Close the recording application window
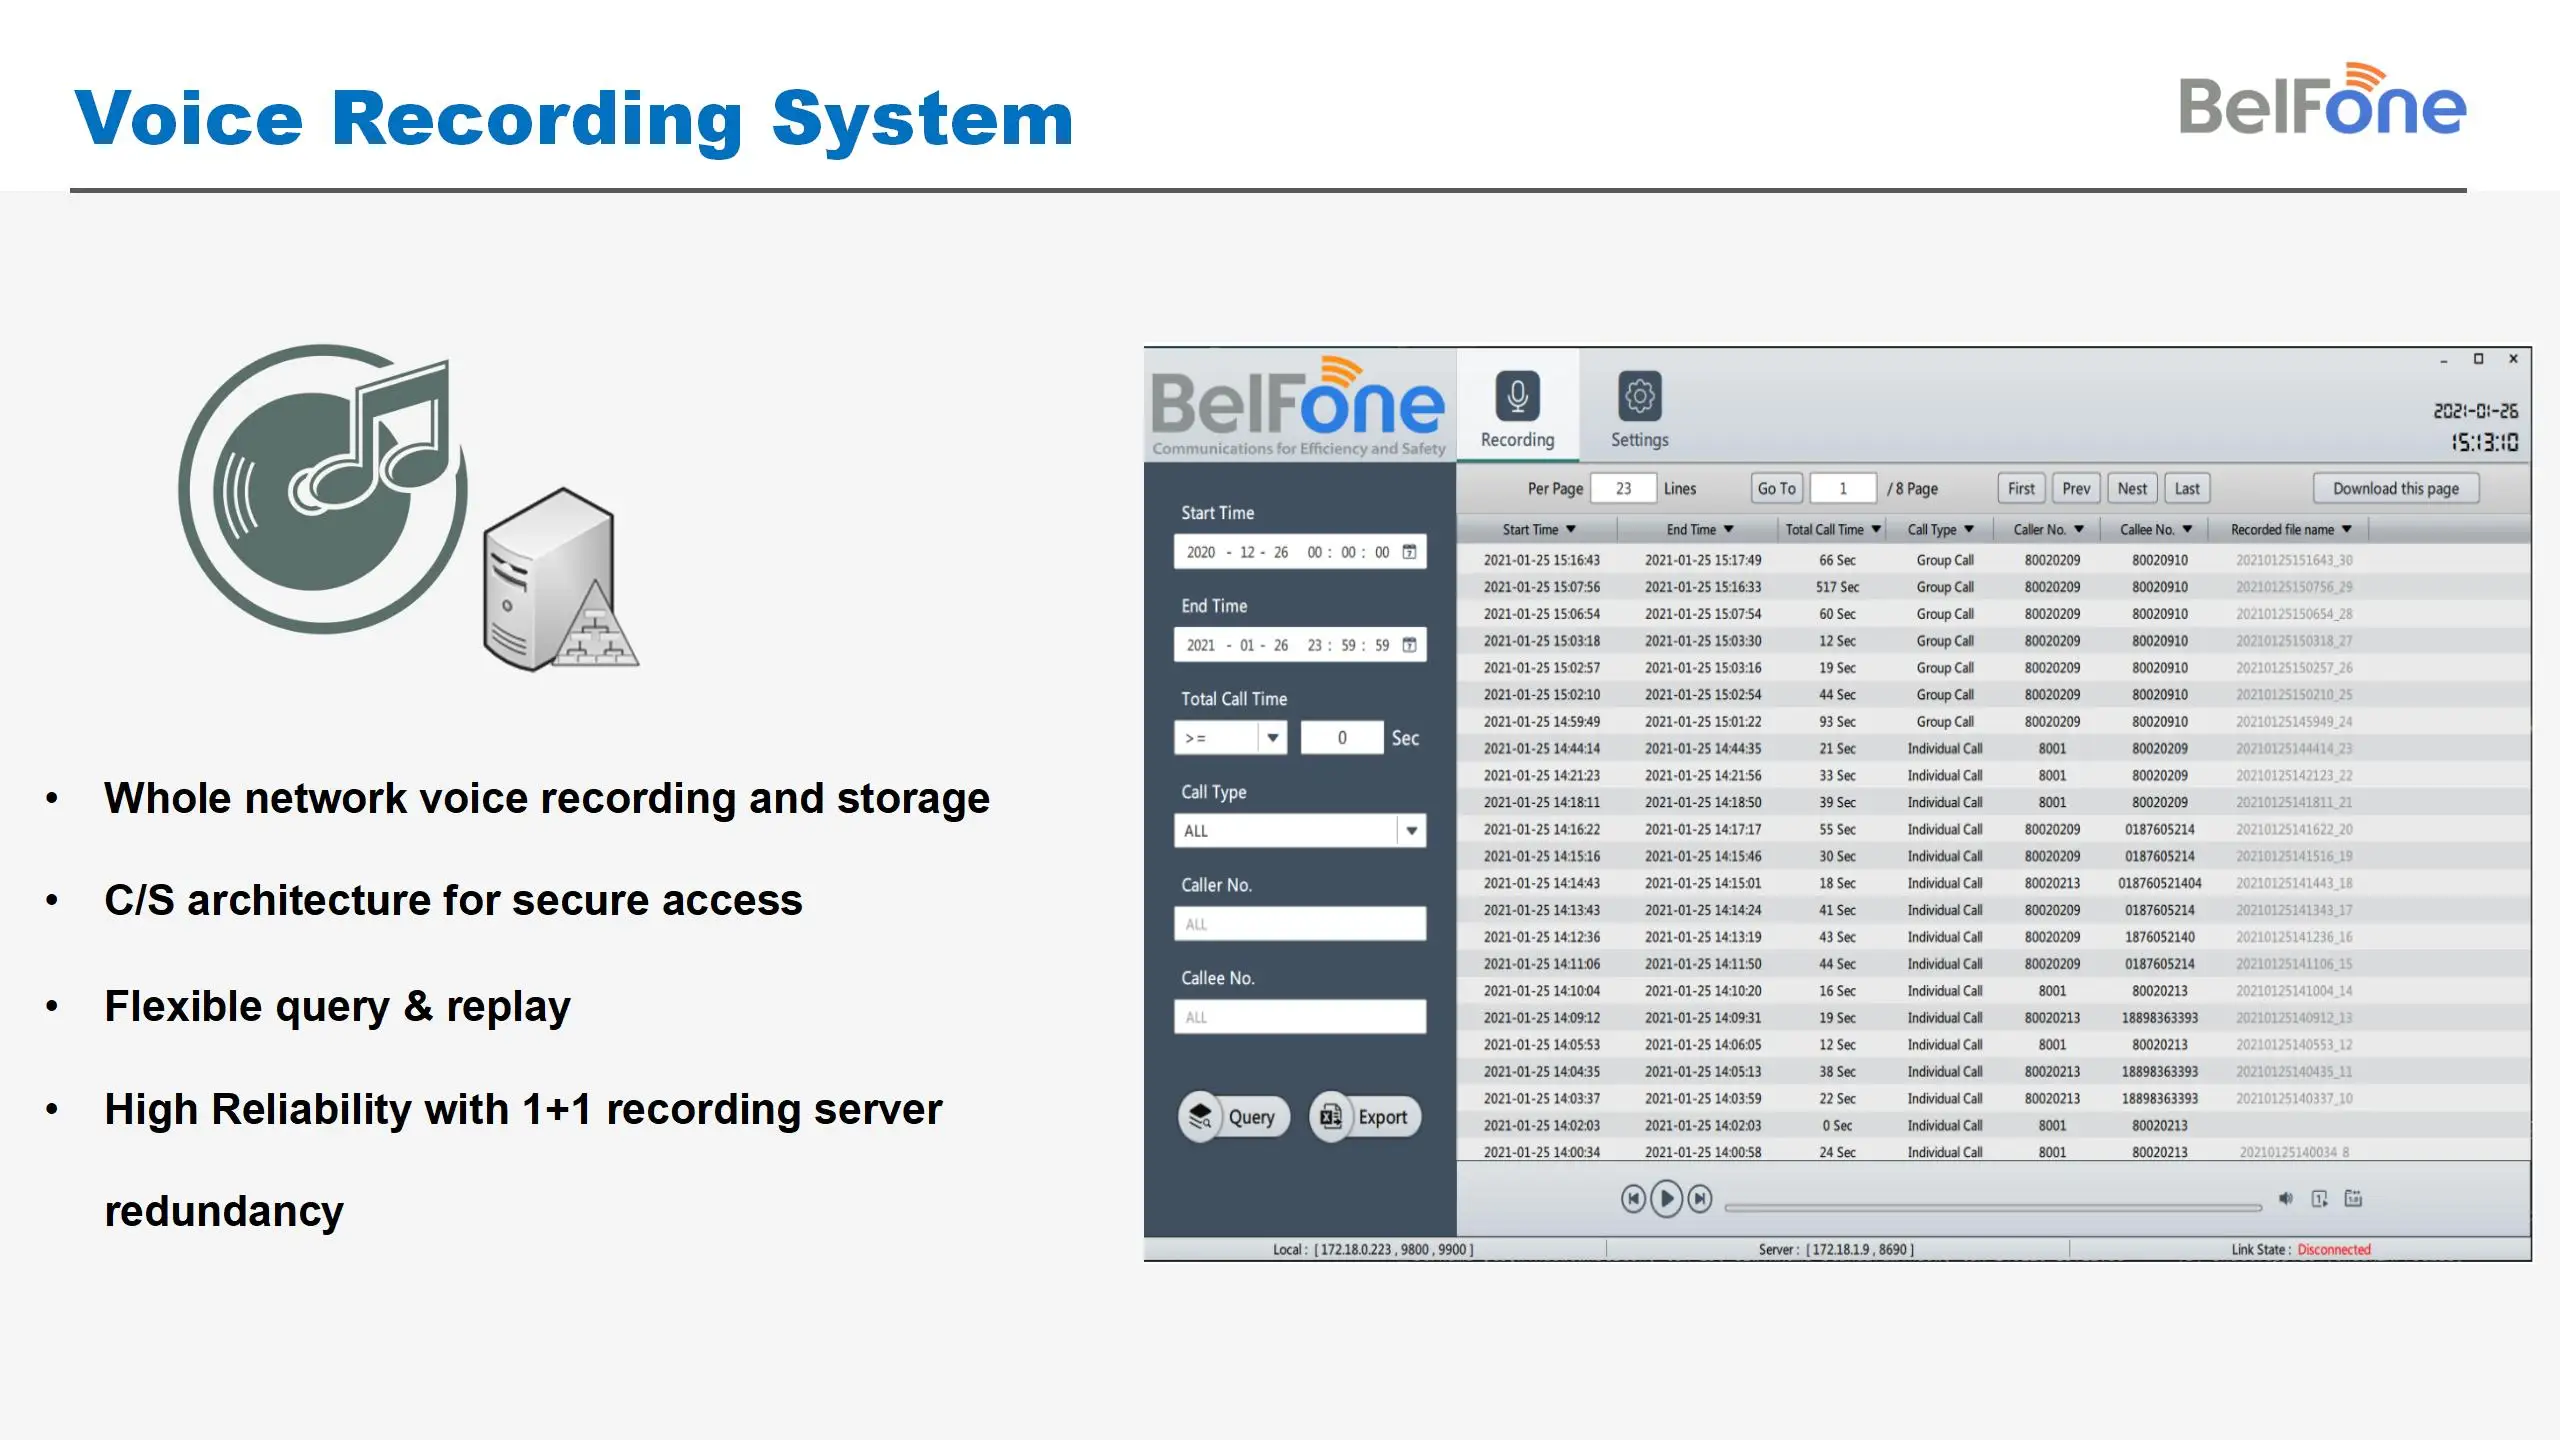 [x=2513, y=359]
